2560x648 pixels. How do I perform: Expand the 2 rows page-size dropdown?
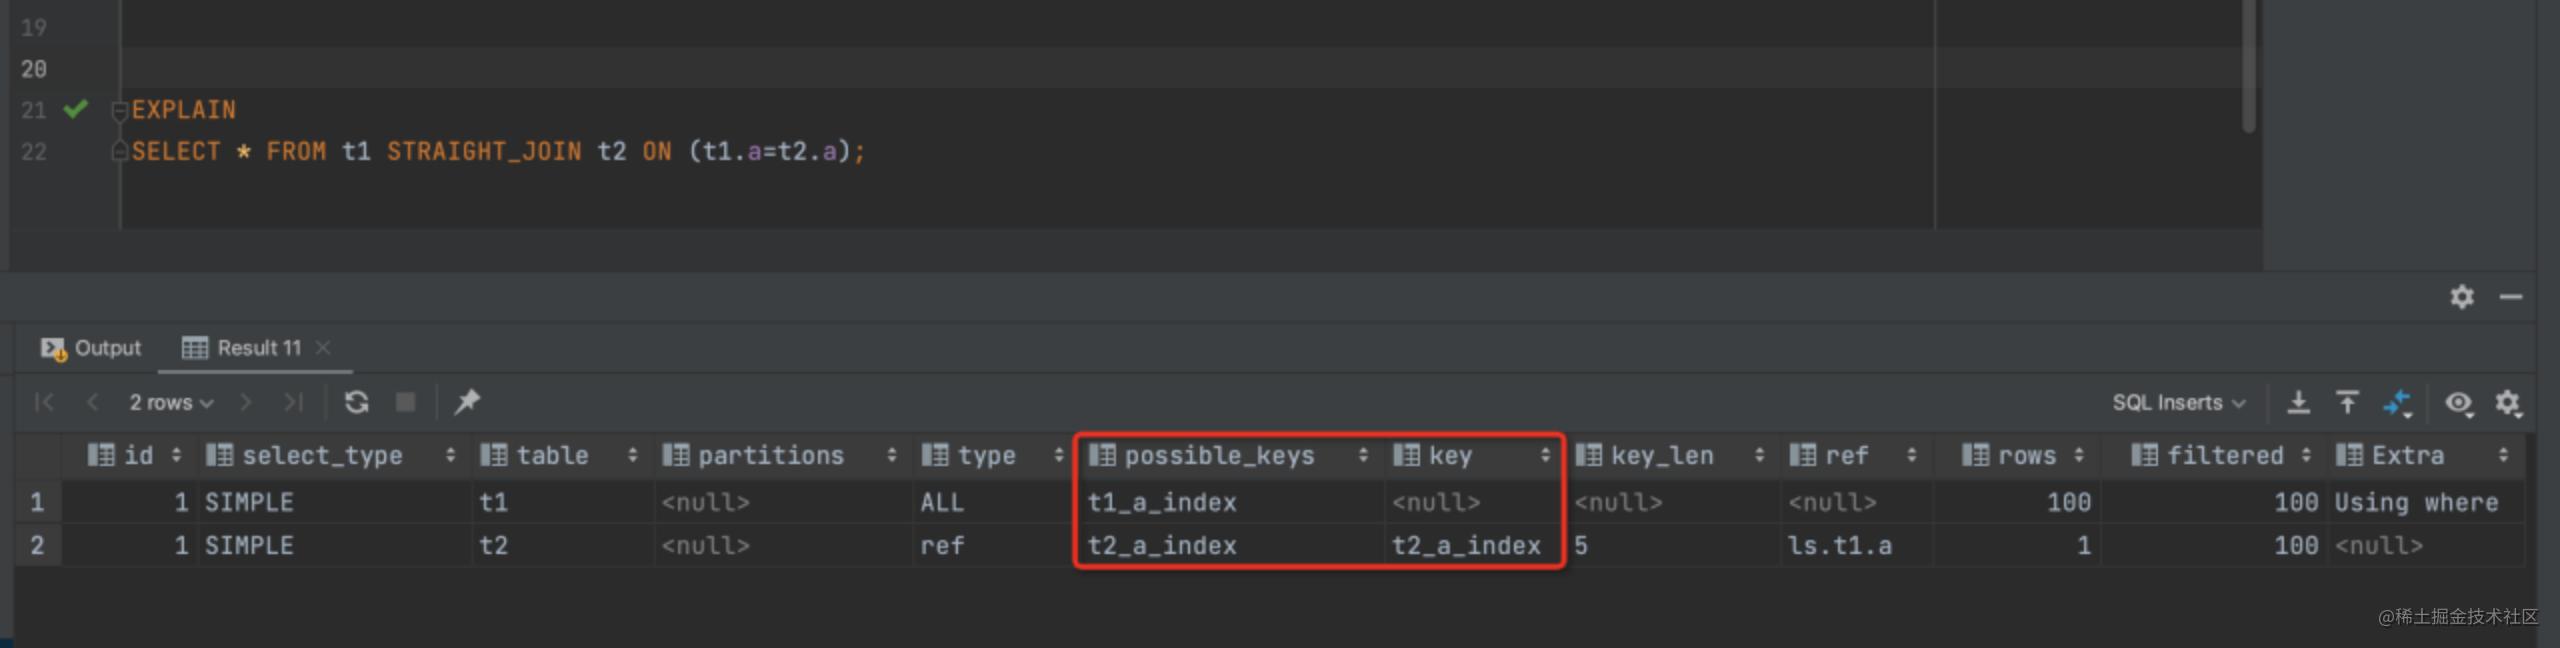[x=171, y=402]
